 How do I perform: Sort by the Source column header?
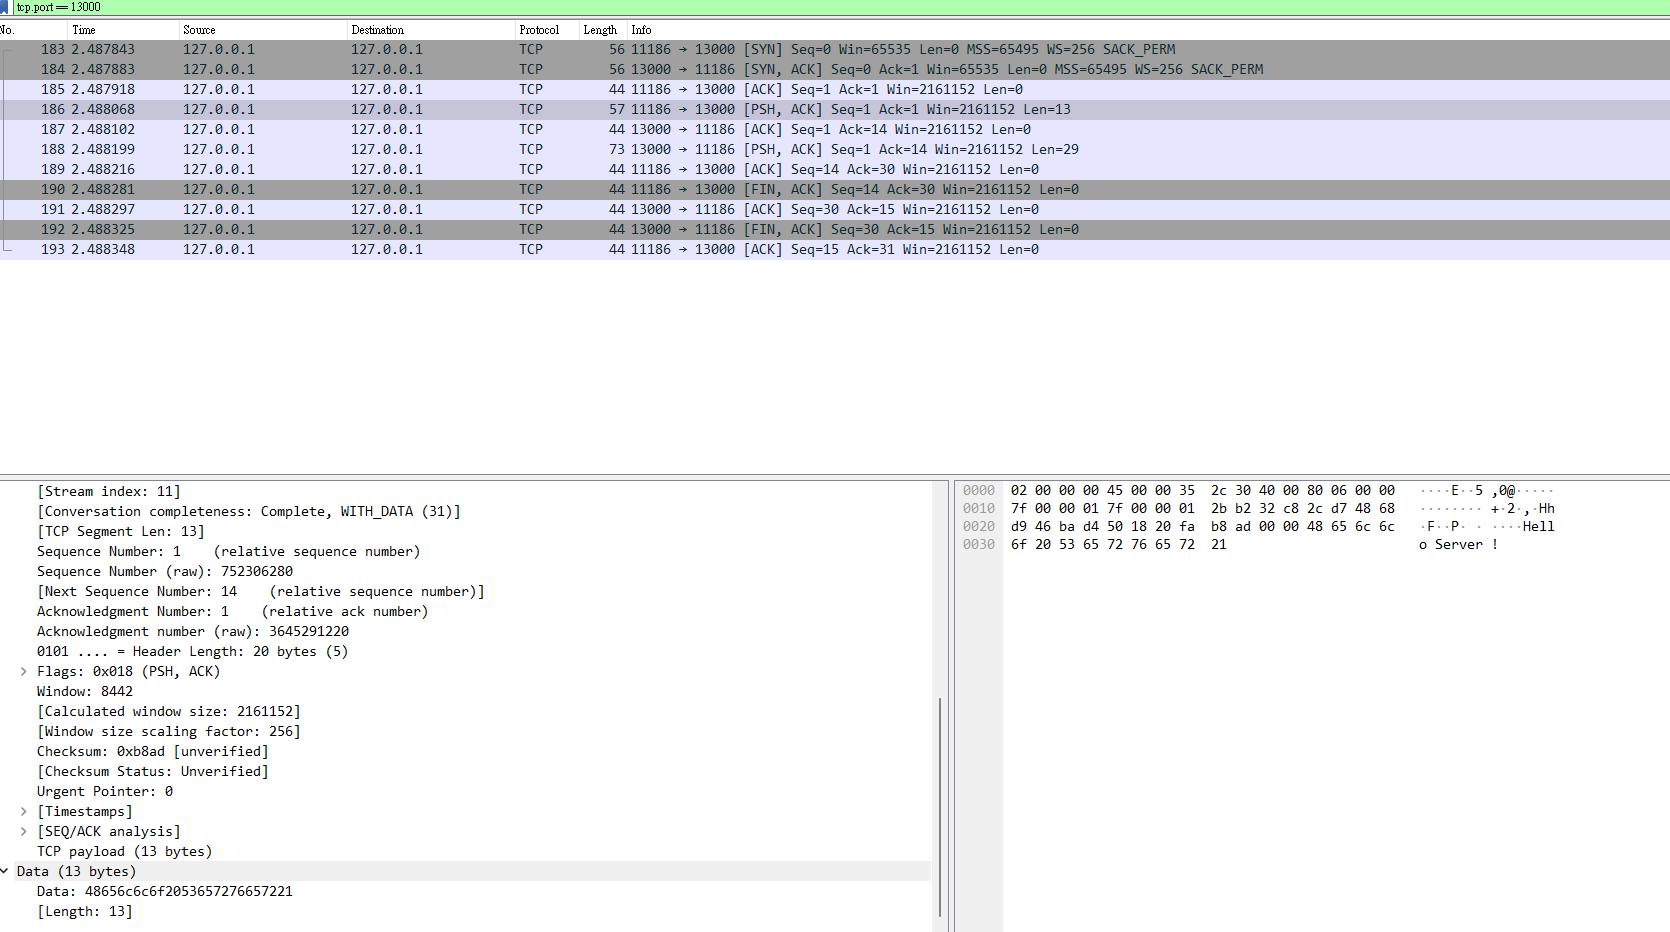199,30
